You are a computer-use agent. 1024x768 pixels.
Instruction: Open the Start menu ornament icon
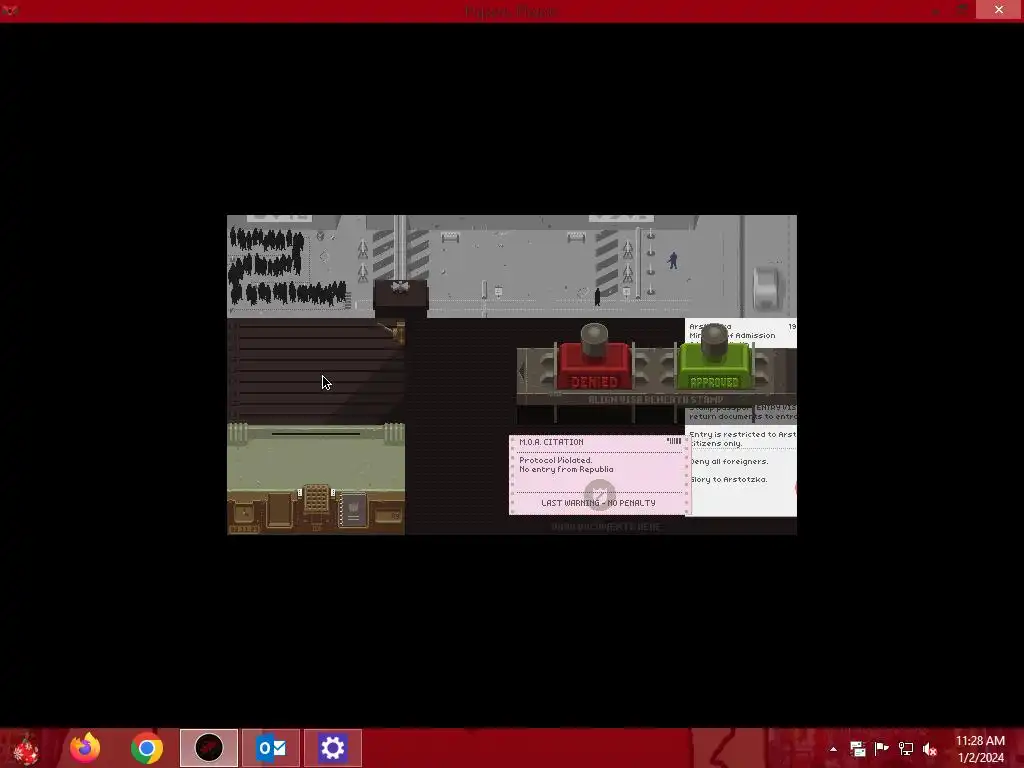25,748
